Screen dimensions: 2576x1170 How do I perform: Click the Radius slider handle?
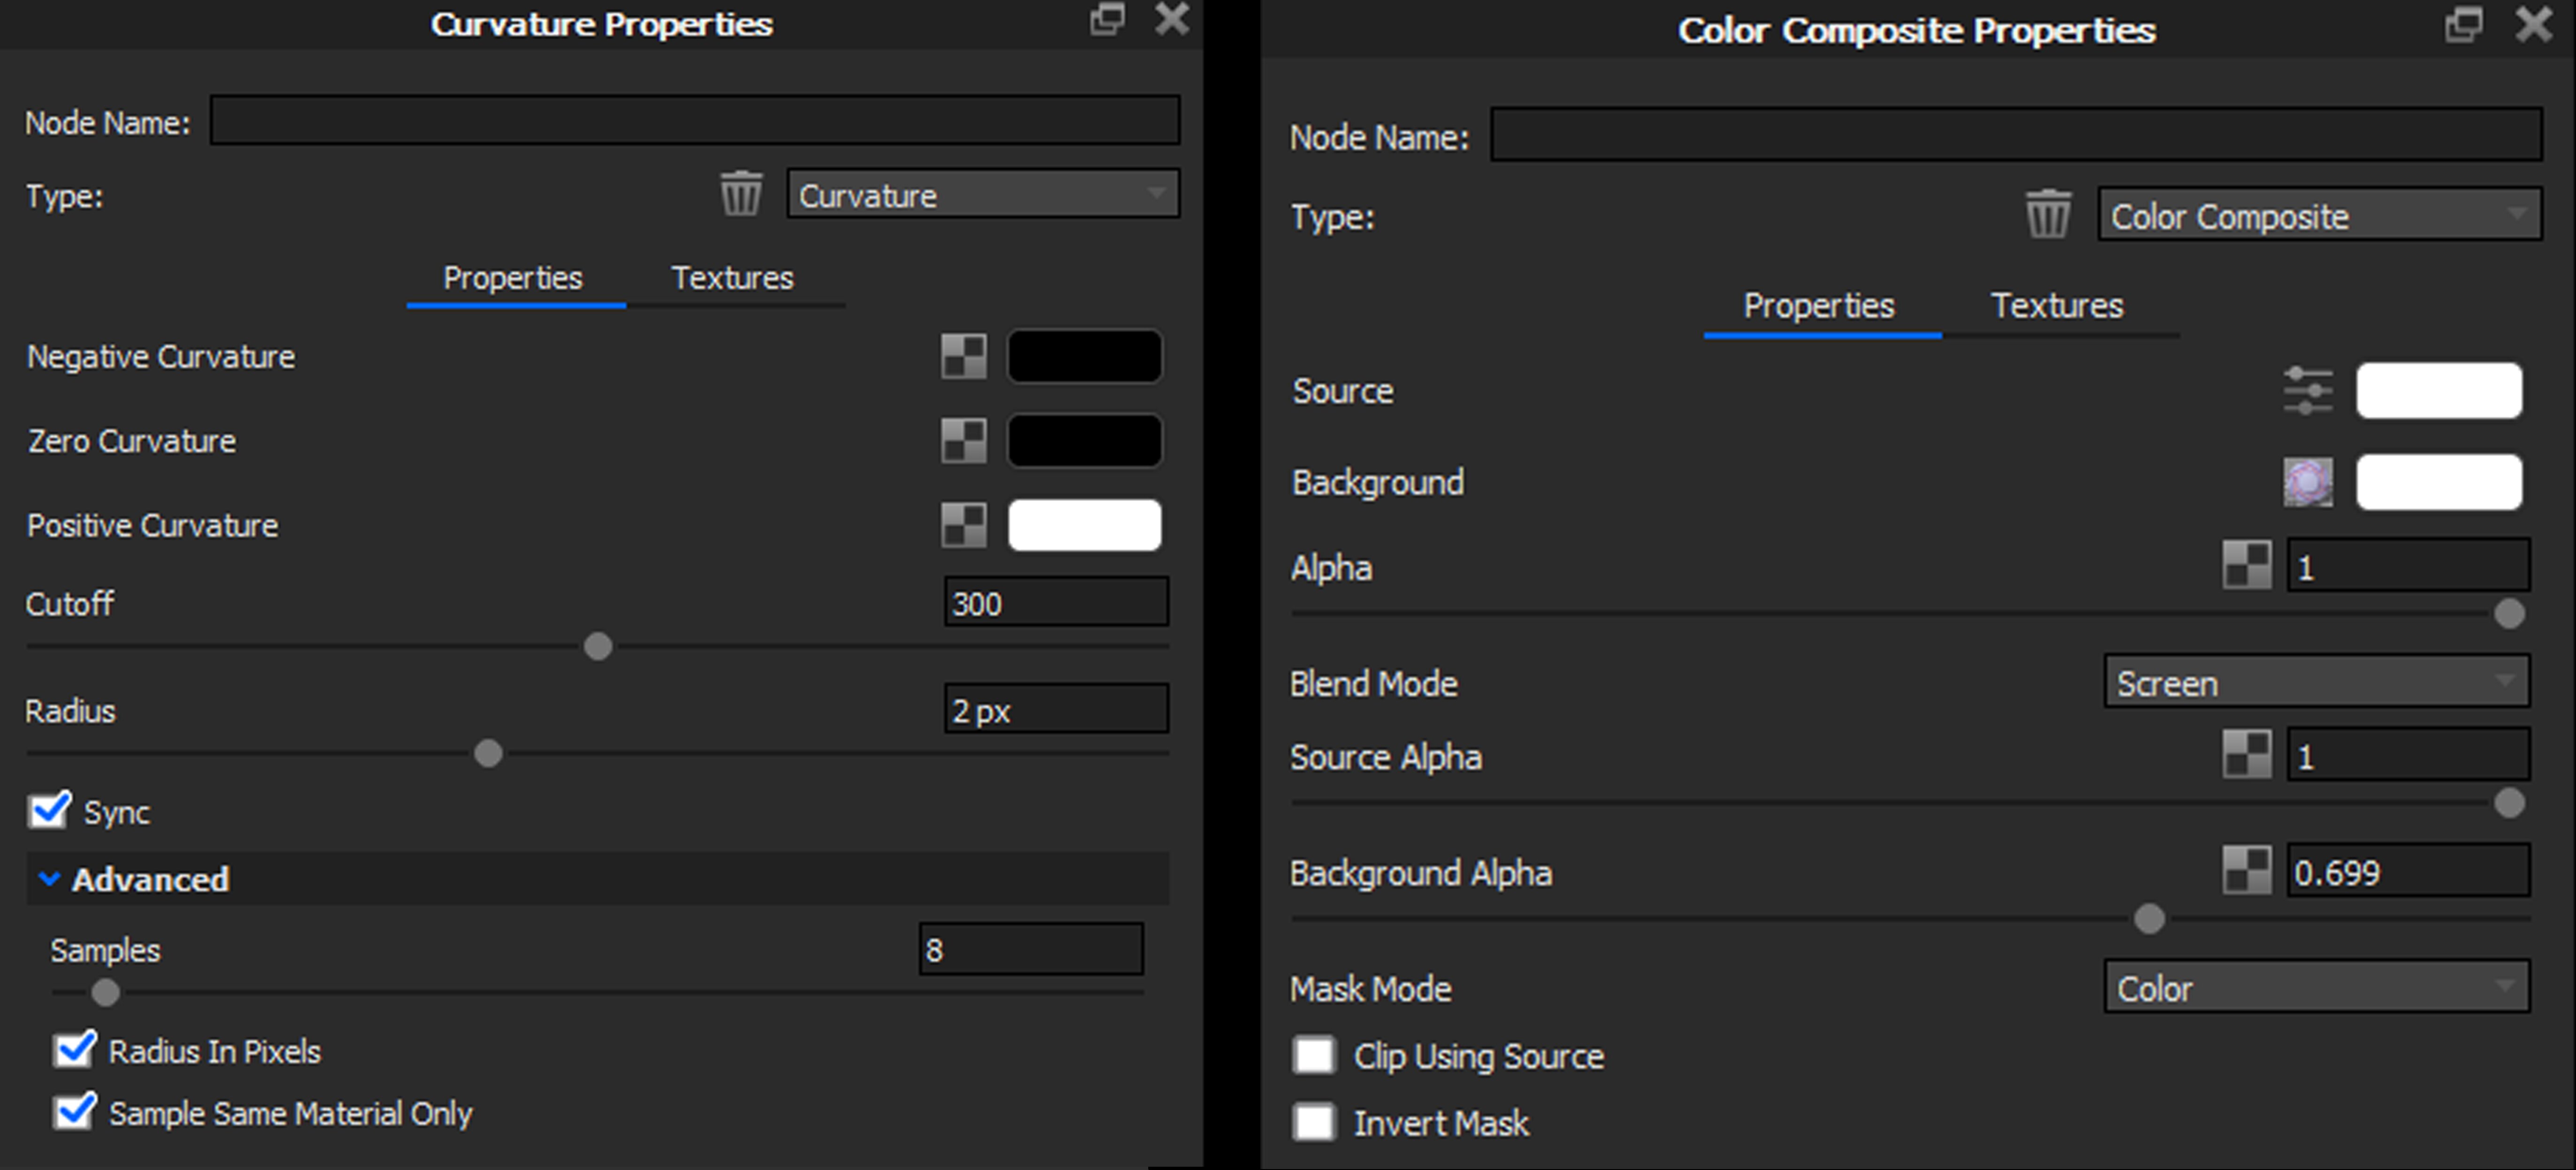(488, 753)
